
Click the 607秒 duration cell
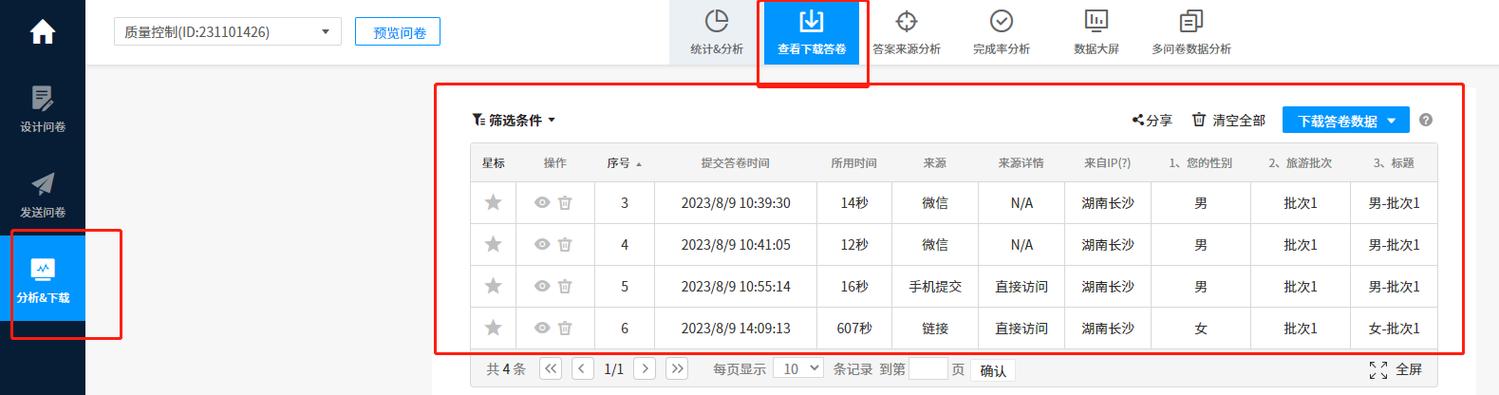[854, 328]
